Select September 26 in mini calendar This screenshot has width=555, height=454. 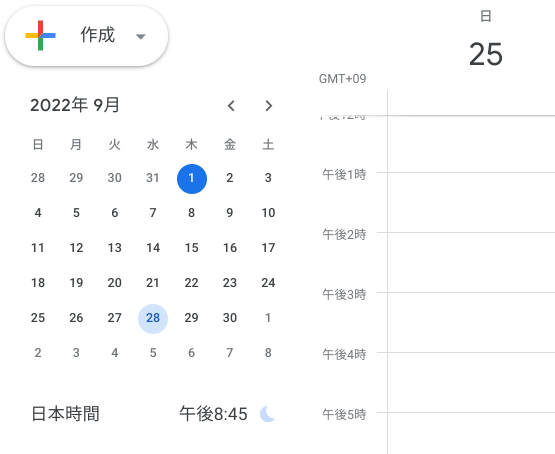click(x=76, y=318)
